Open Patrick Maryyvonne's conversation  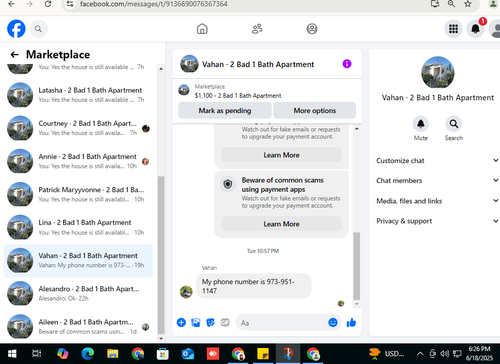coord(78,194)
